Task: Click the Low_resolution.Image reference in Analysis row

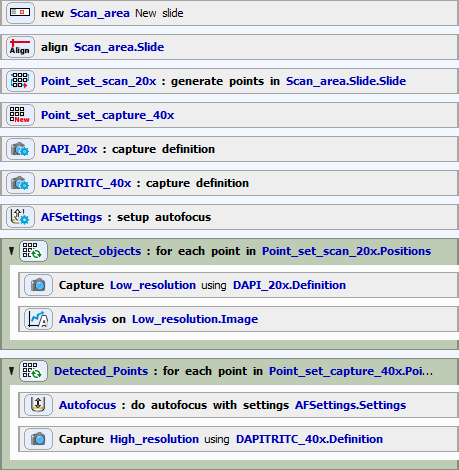Action: tap(195, 319)
